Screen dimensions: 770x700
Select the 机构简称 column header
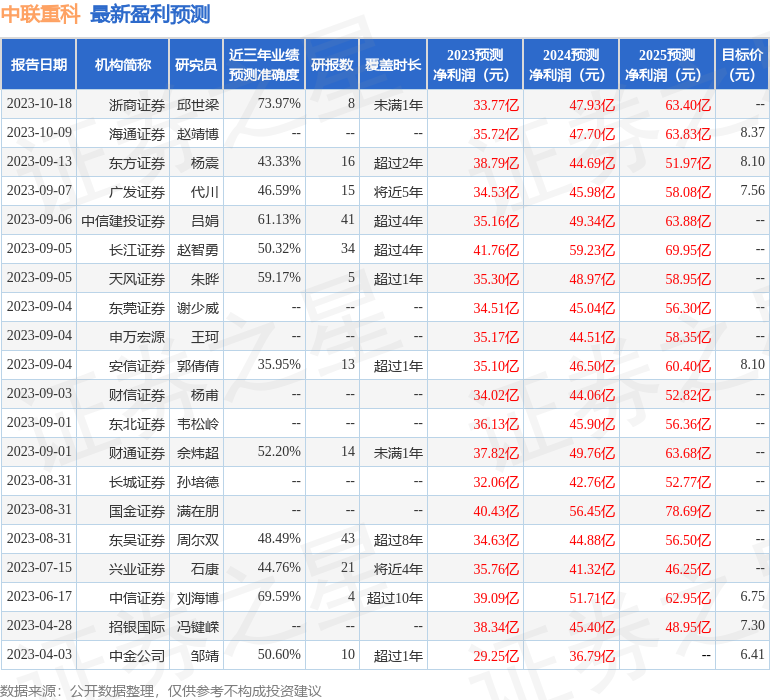123,64
